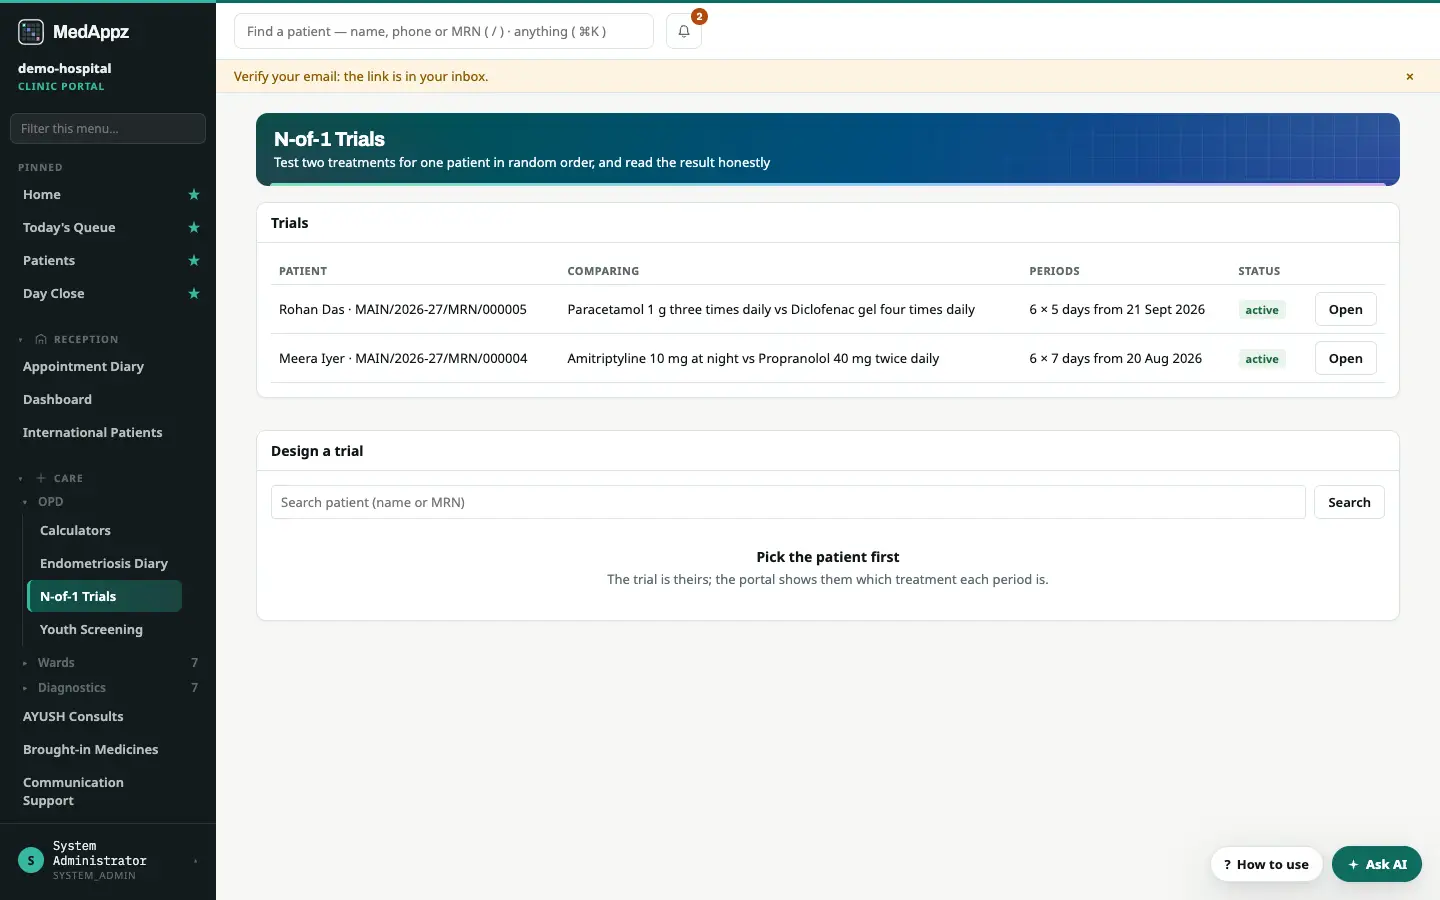Unpin Patients star icon
The image size is (1440, 900).
click(x=194, y=261)
